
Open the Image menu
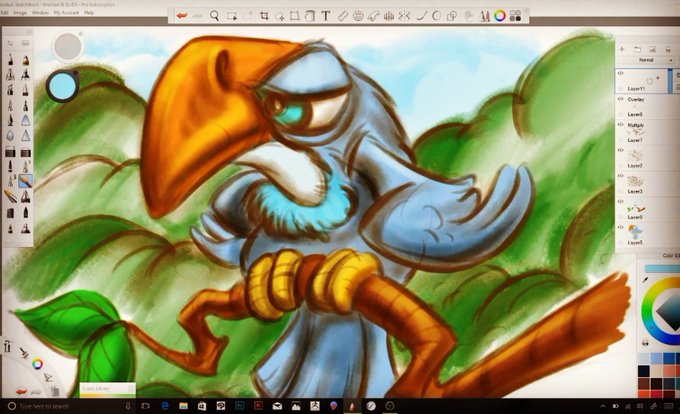pos(20,13)
